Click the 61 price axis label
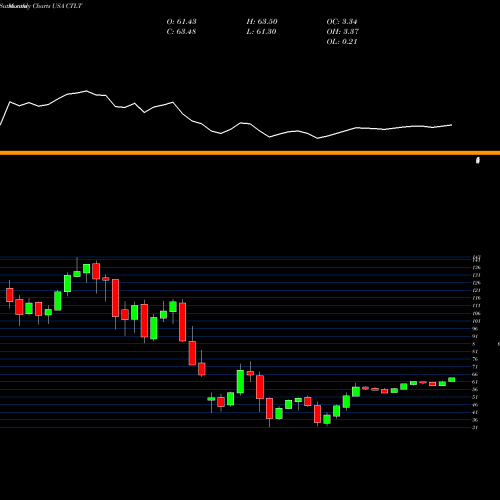This screenshot has height=500, width=500. click(475, 382)
